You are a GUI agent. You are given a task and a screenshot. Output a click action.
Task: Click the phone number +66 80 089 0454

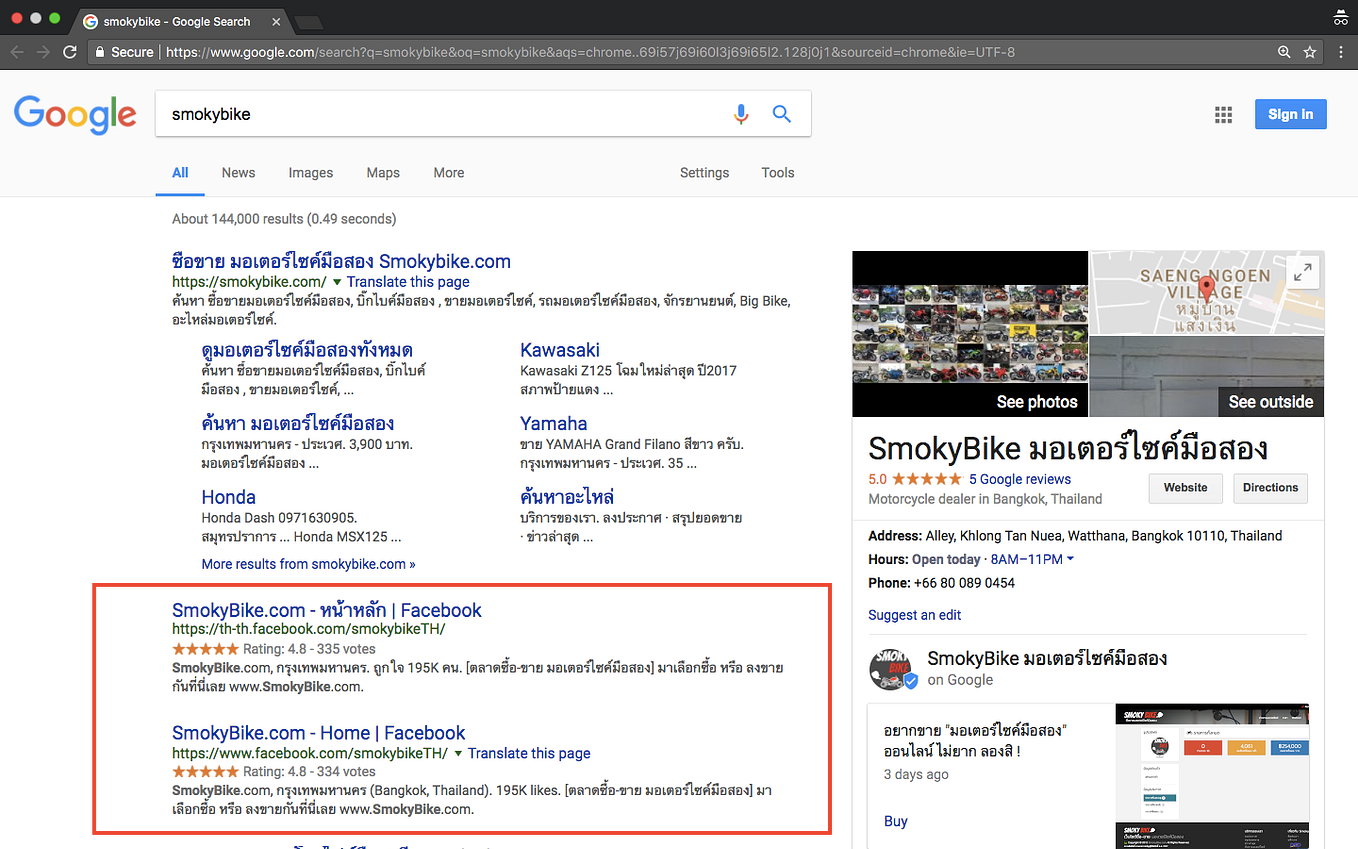click(964, 583)
